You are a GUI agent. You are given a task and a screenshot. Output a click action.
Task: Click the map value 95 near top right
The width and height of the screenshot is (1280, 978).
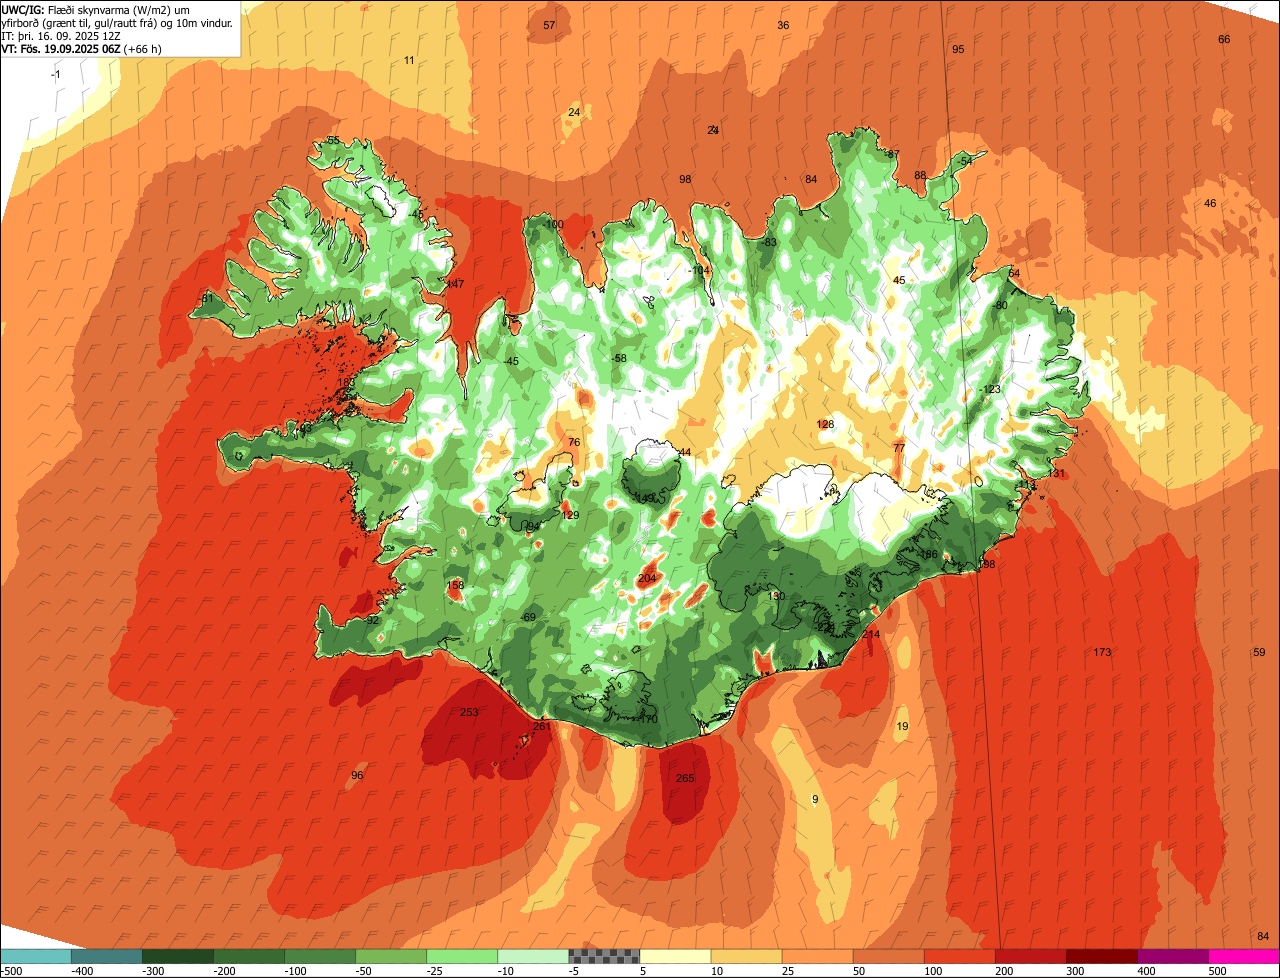click(x=958, y=49)
